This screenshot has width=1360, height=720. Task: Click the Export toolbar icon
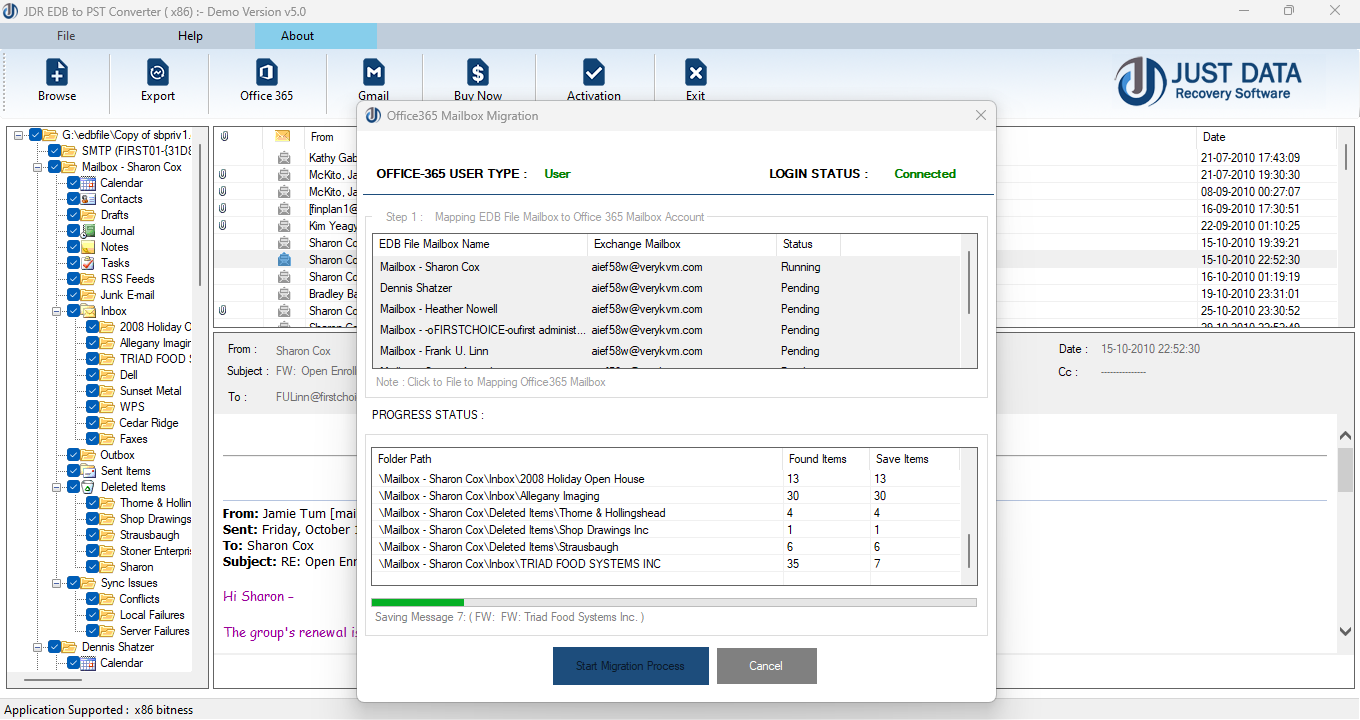157,80
